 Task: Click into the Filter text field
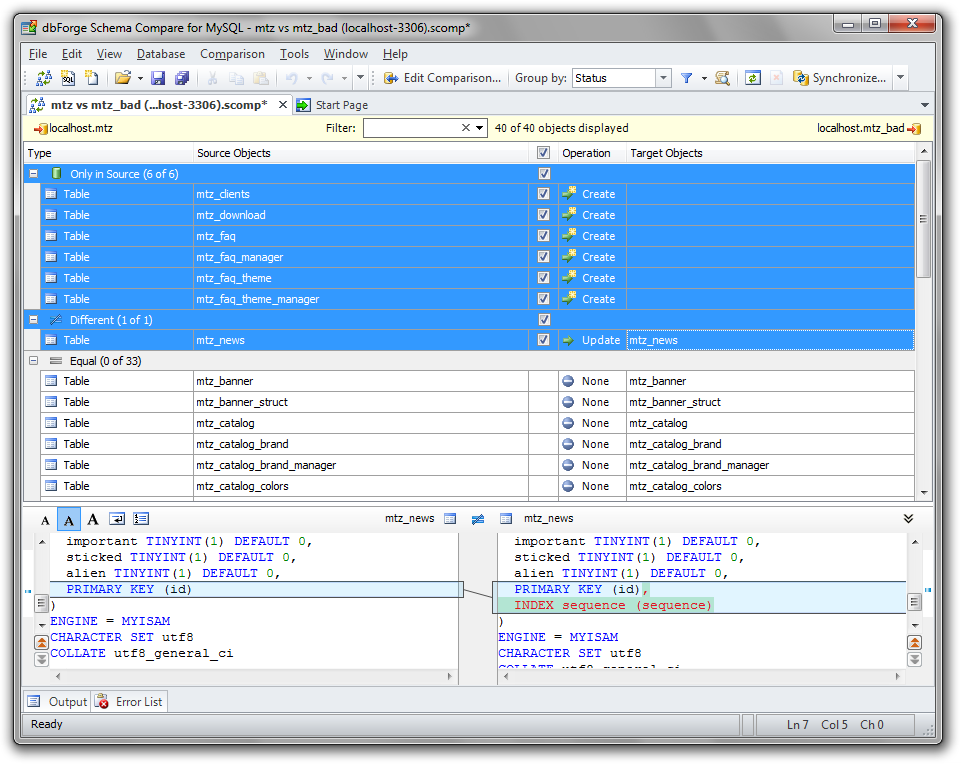click(x=412, y=128)
